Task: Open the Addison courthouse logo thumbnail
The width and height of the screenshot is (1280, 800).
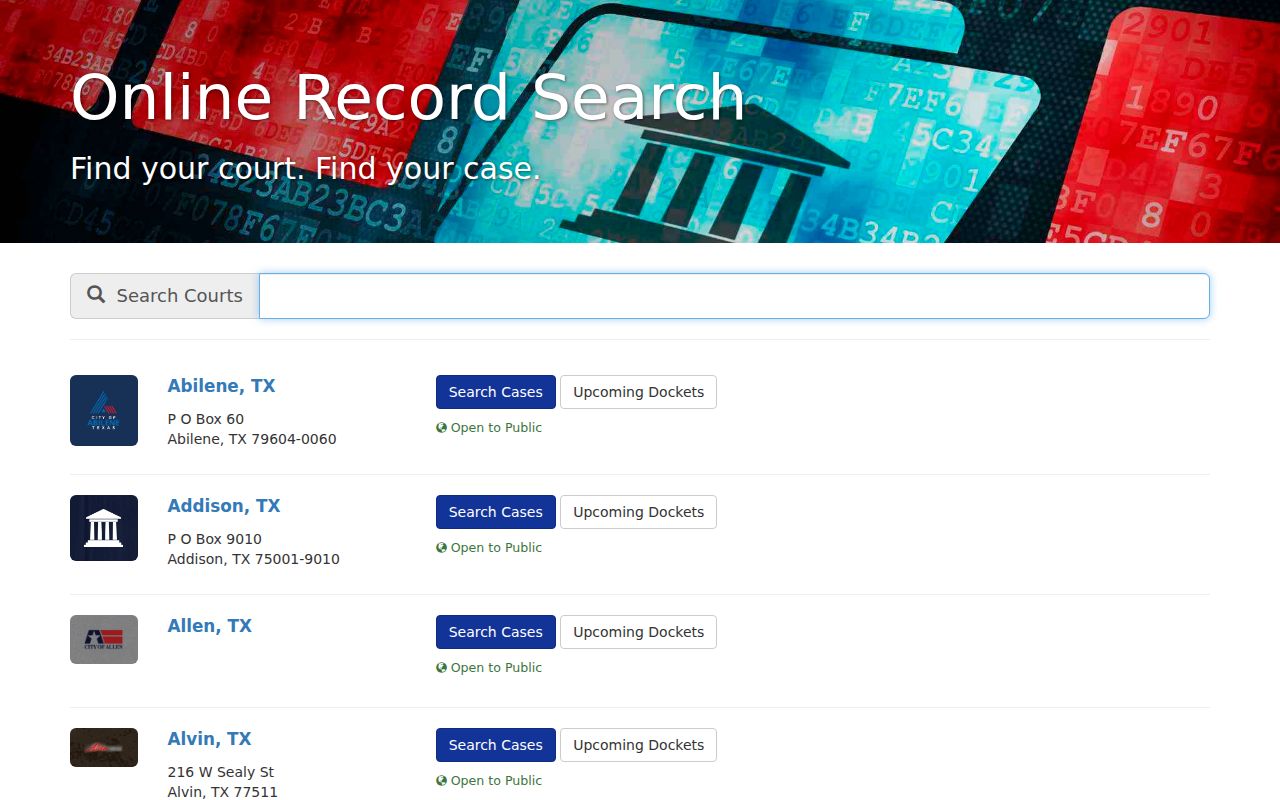Action: 104,528
